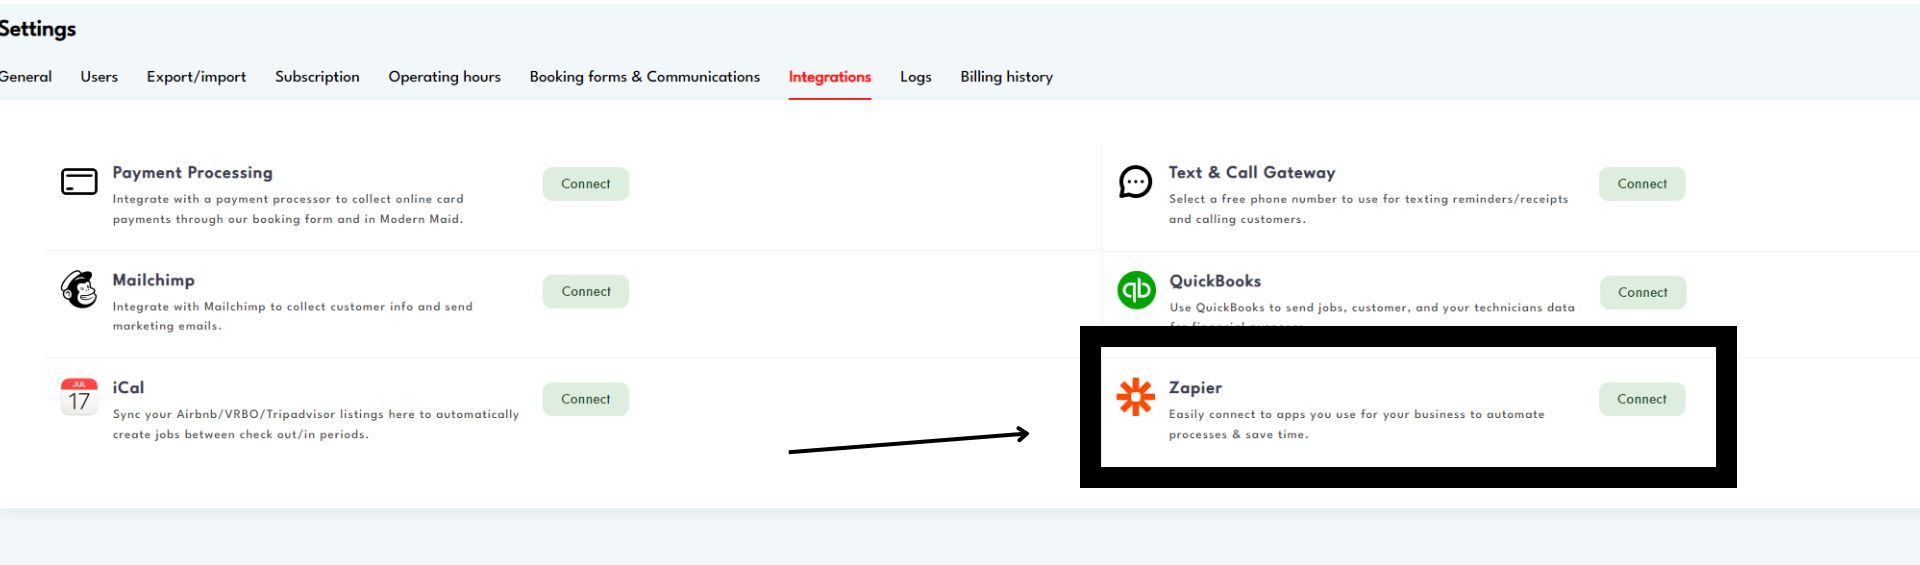Screen dimensions: 1920x565
Task: Click the Payment Processing heading
Action: 192,173
